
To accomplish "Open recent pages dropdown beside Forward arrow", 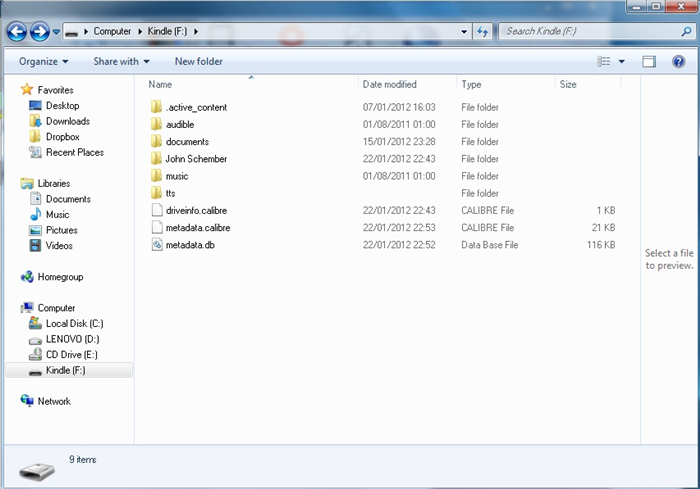I will point(56,32).
